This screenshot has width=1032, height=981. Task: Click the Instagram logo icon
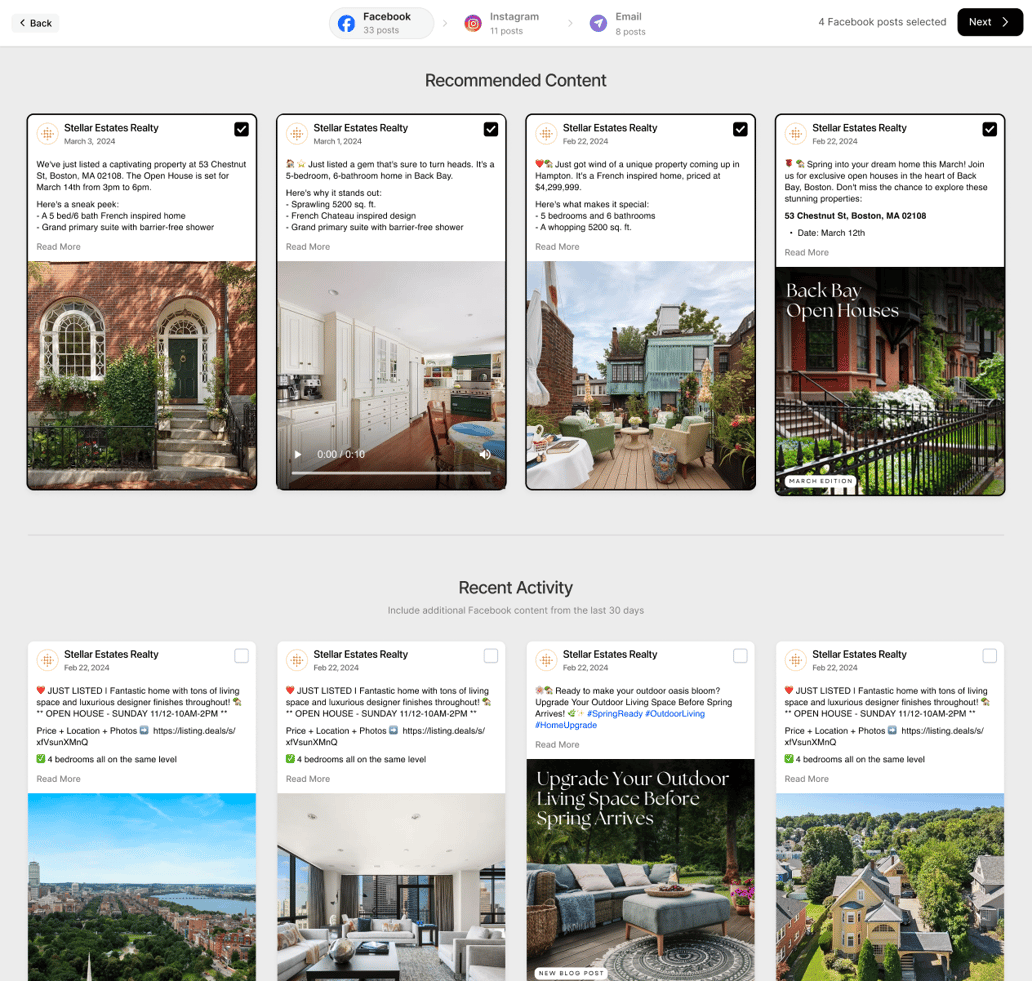tap(473, 23)
